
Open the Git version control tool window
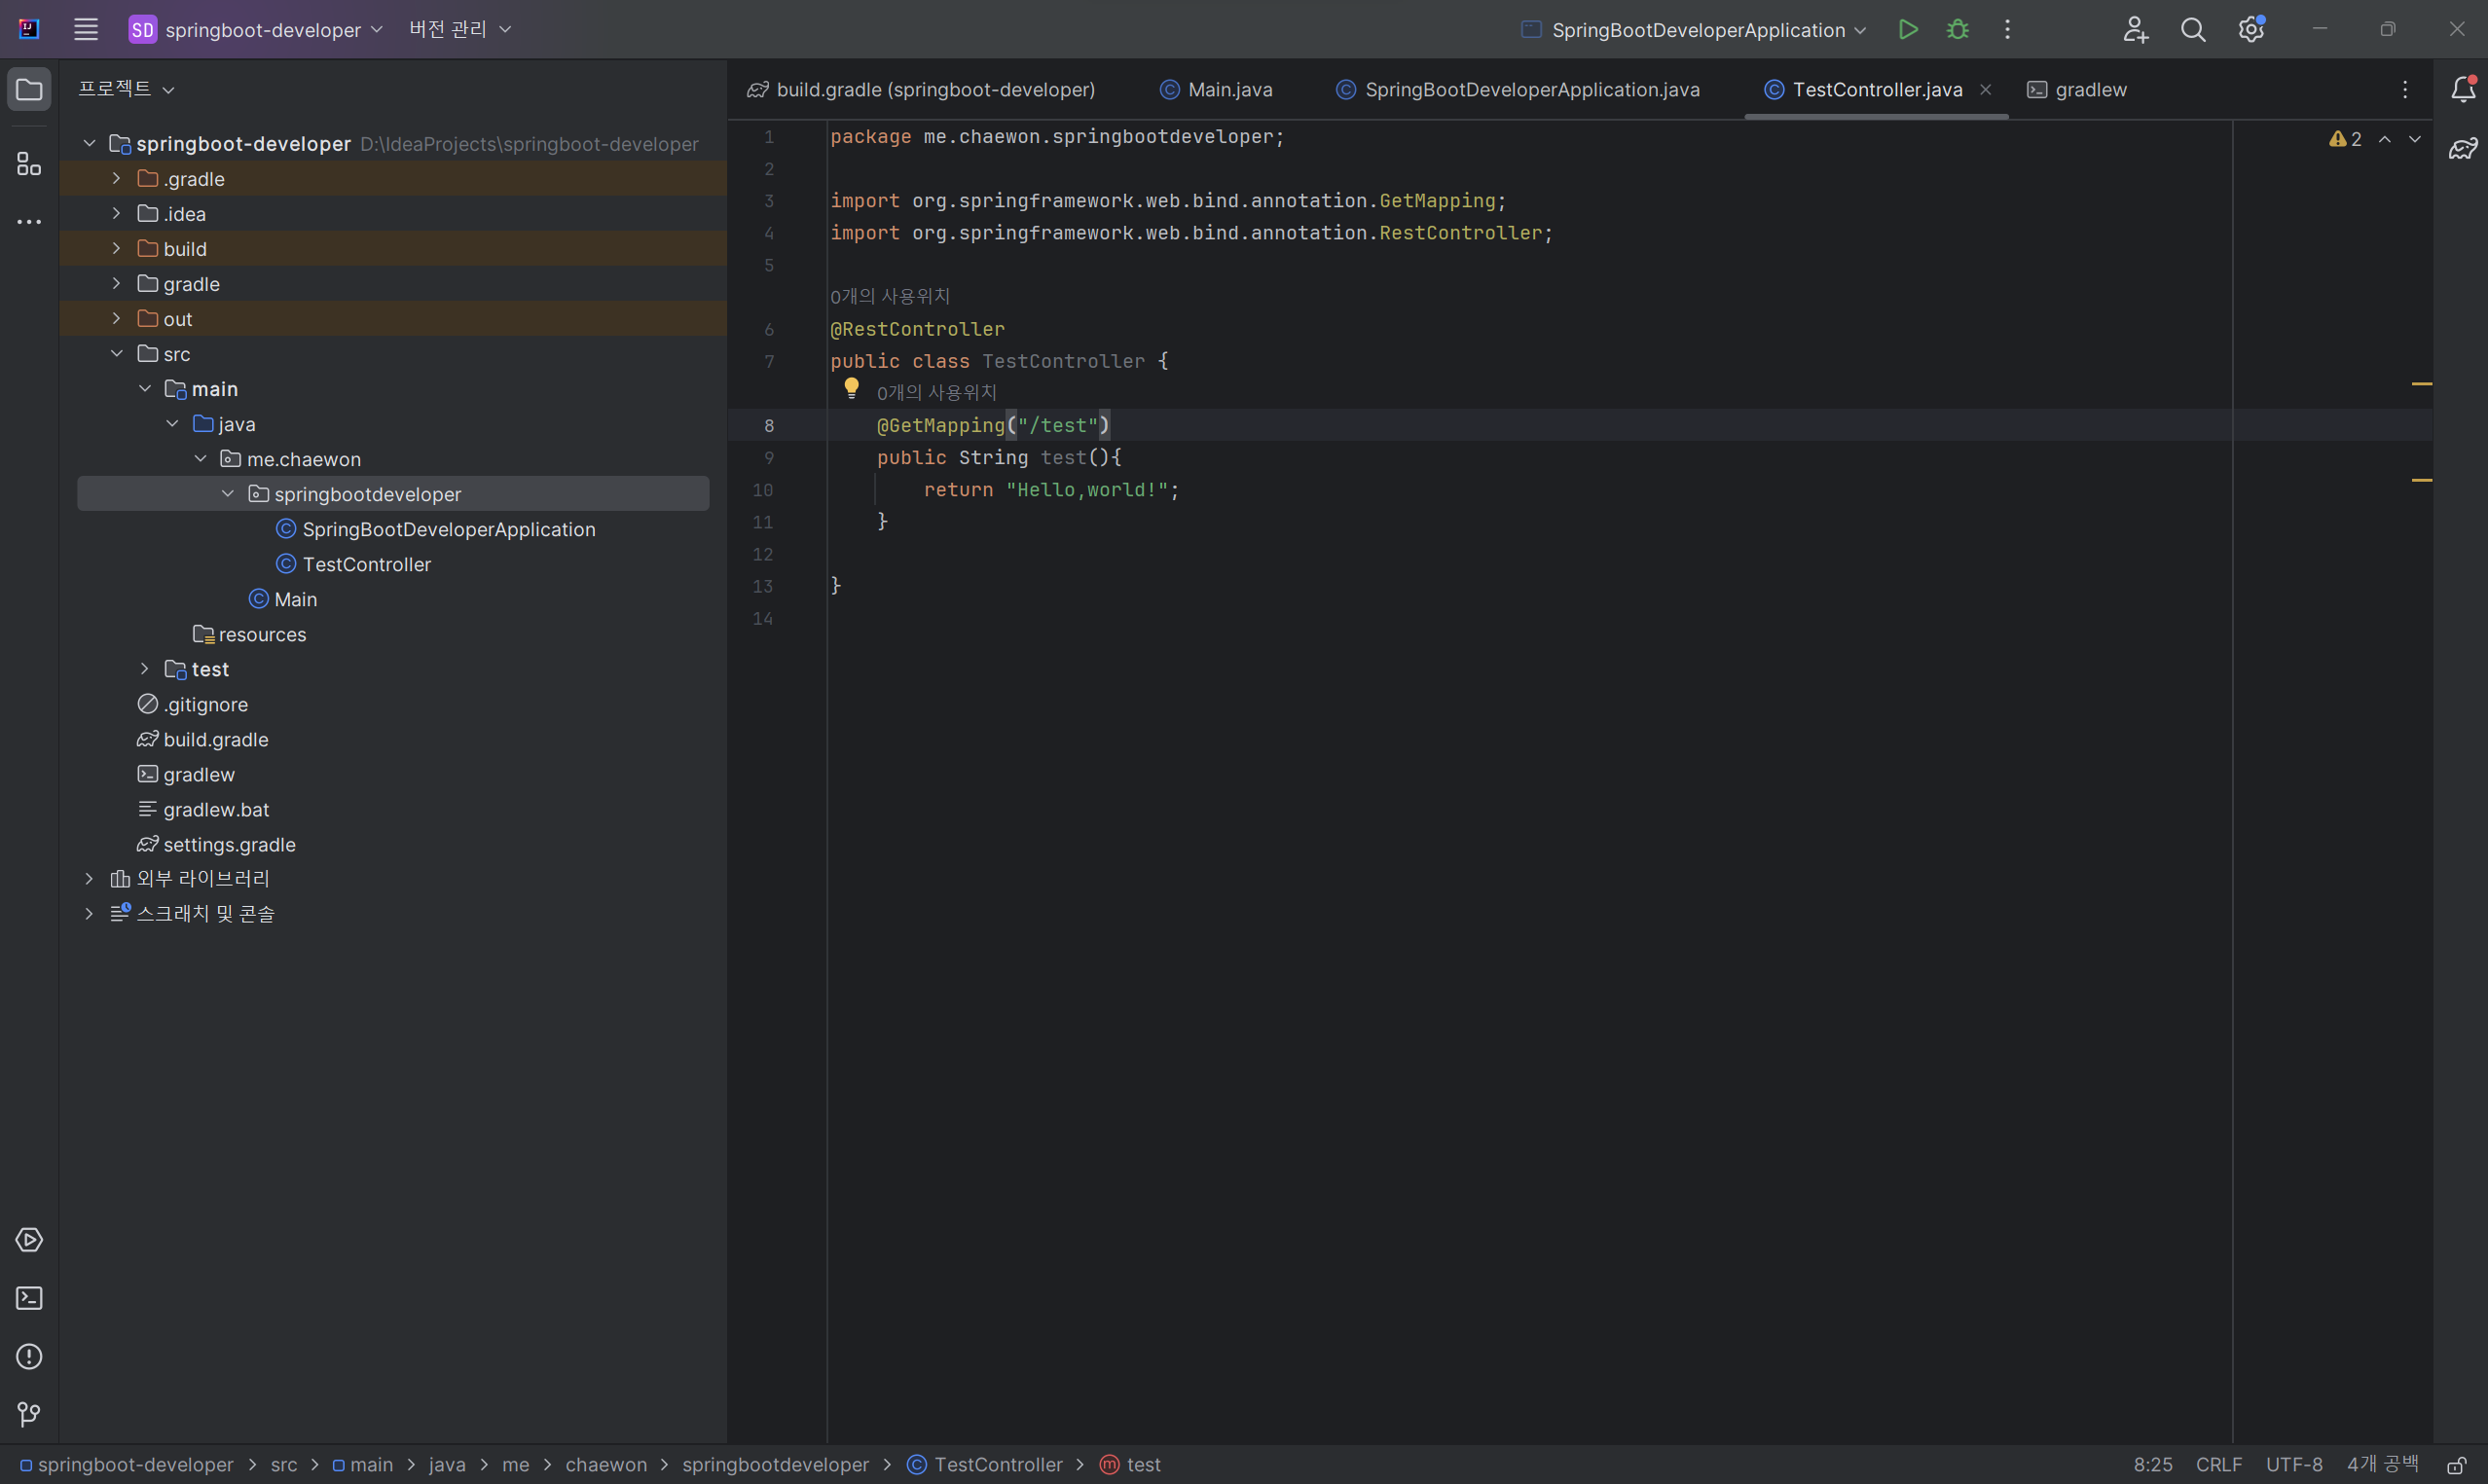29,1414
